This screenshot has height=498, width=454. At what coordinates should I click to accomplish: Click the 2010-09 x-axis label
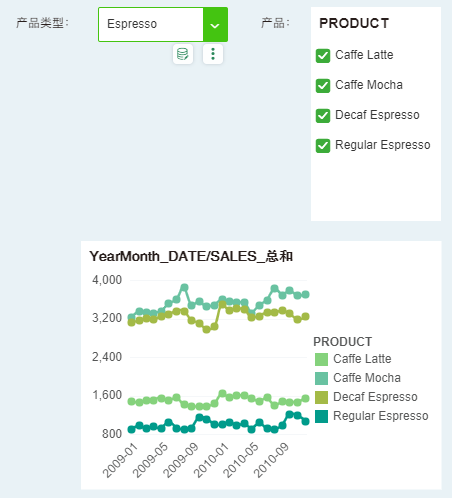tap(271, 460)
